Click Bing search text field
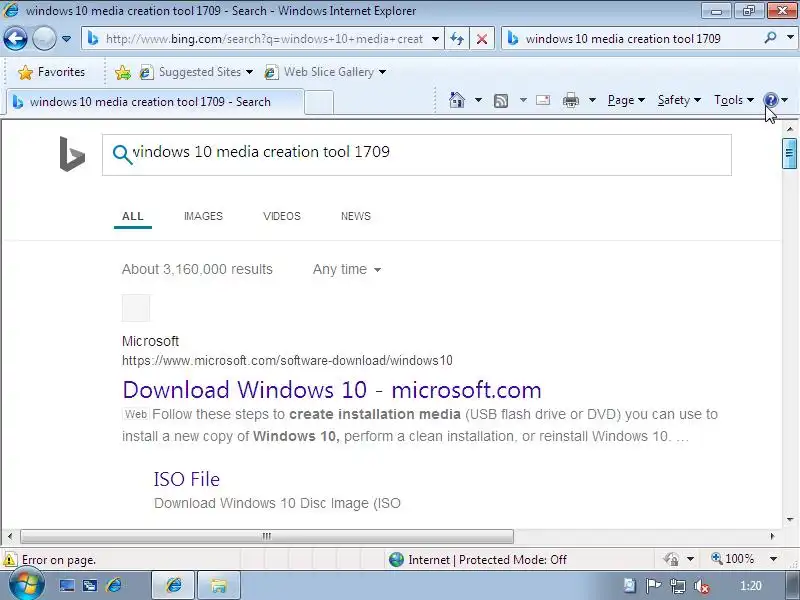 416,155
